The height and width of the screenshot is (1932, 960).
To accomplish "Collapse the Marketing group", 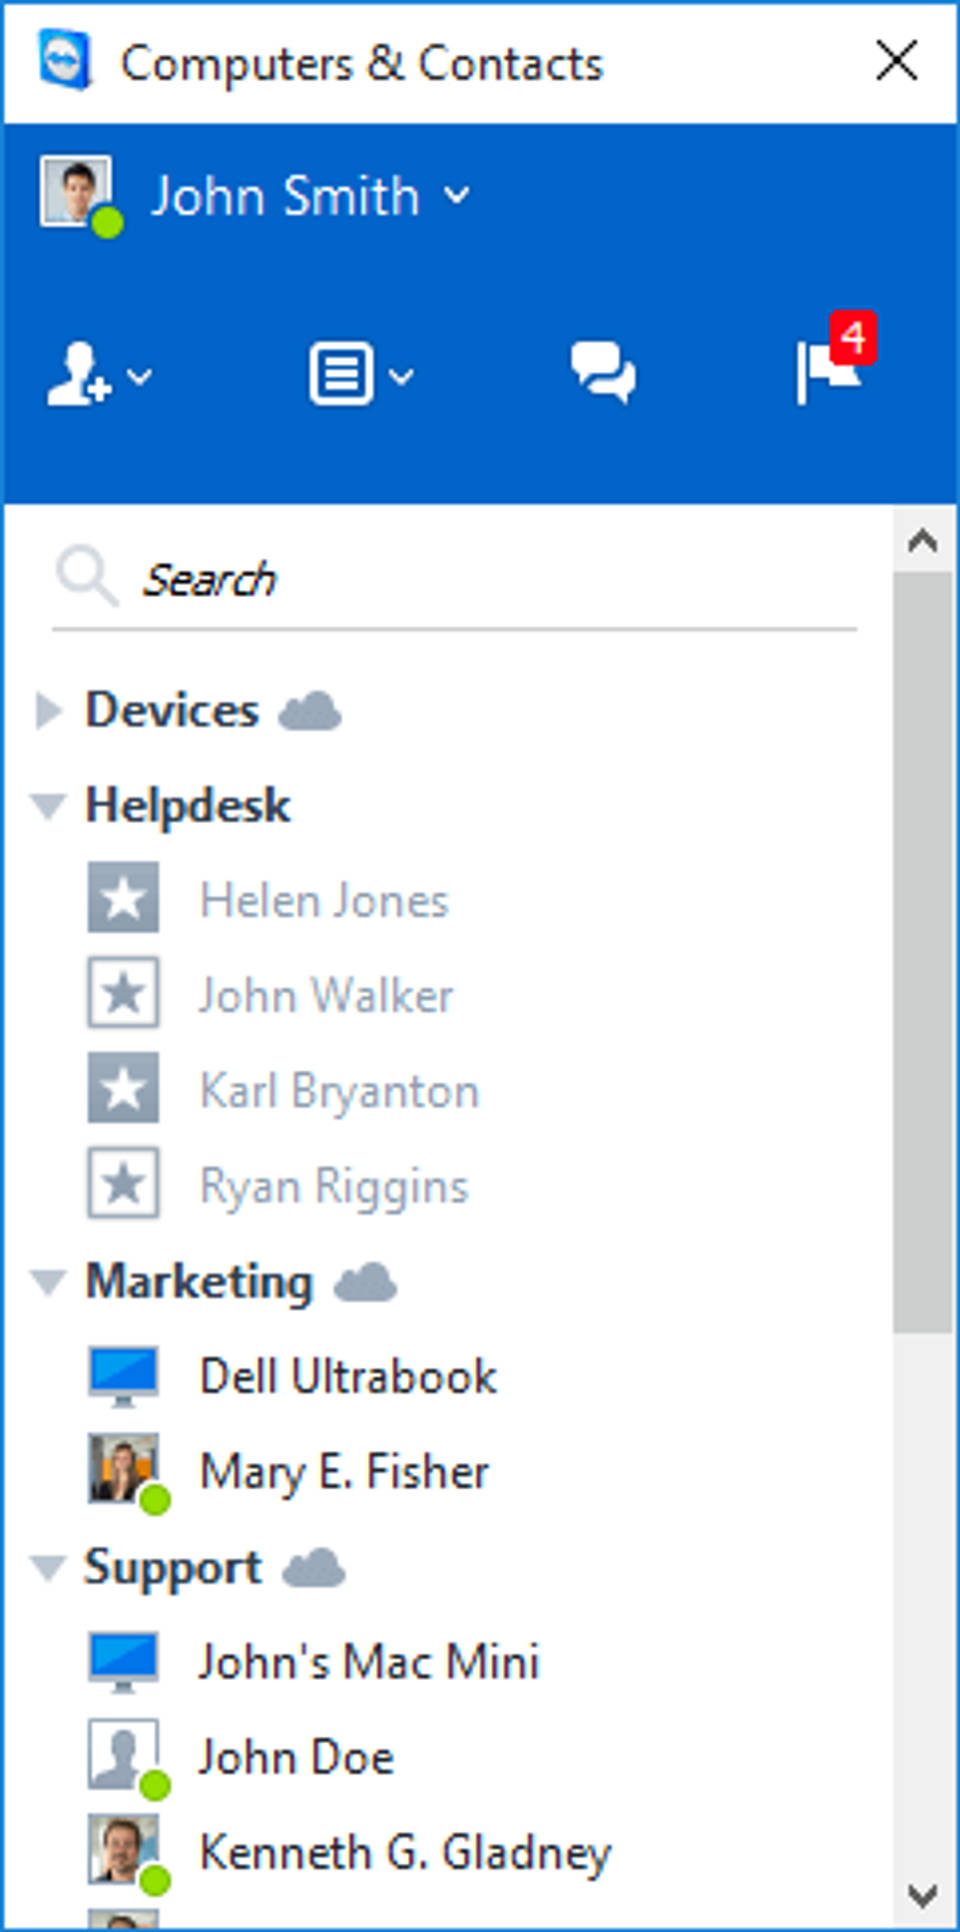I will click(47, 1282).
